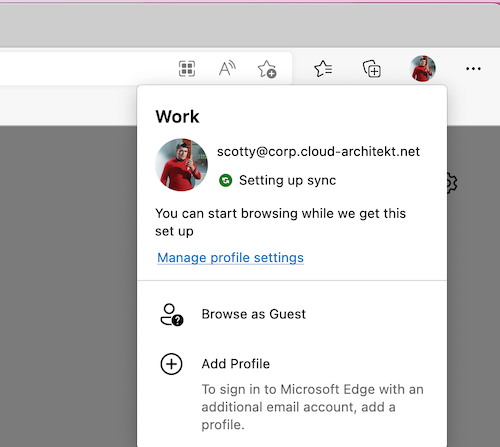Click the Setting up sync text
Image resolution: width=500 pixels, height=447 pixels.
coord(288,180)
